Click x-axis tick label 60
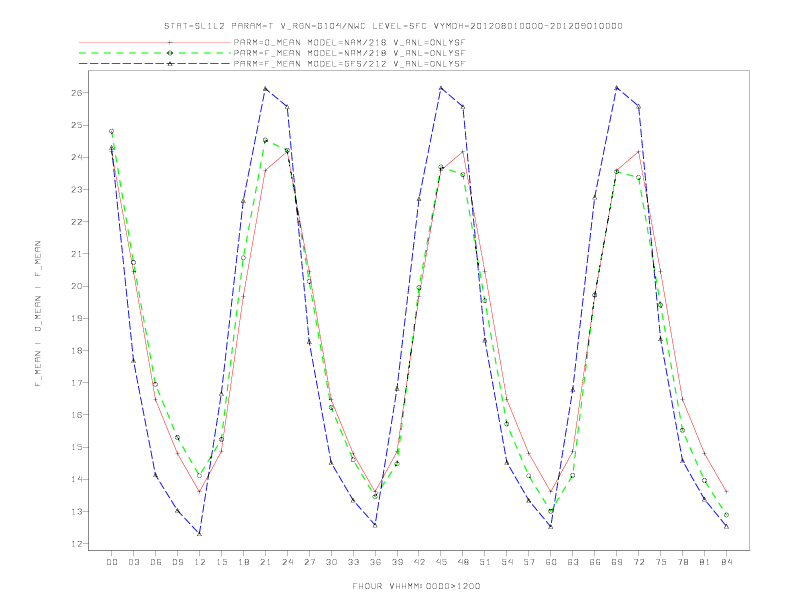This screenshot has width=792, height=612. tap(551, 562)
